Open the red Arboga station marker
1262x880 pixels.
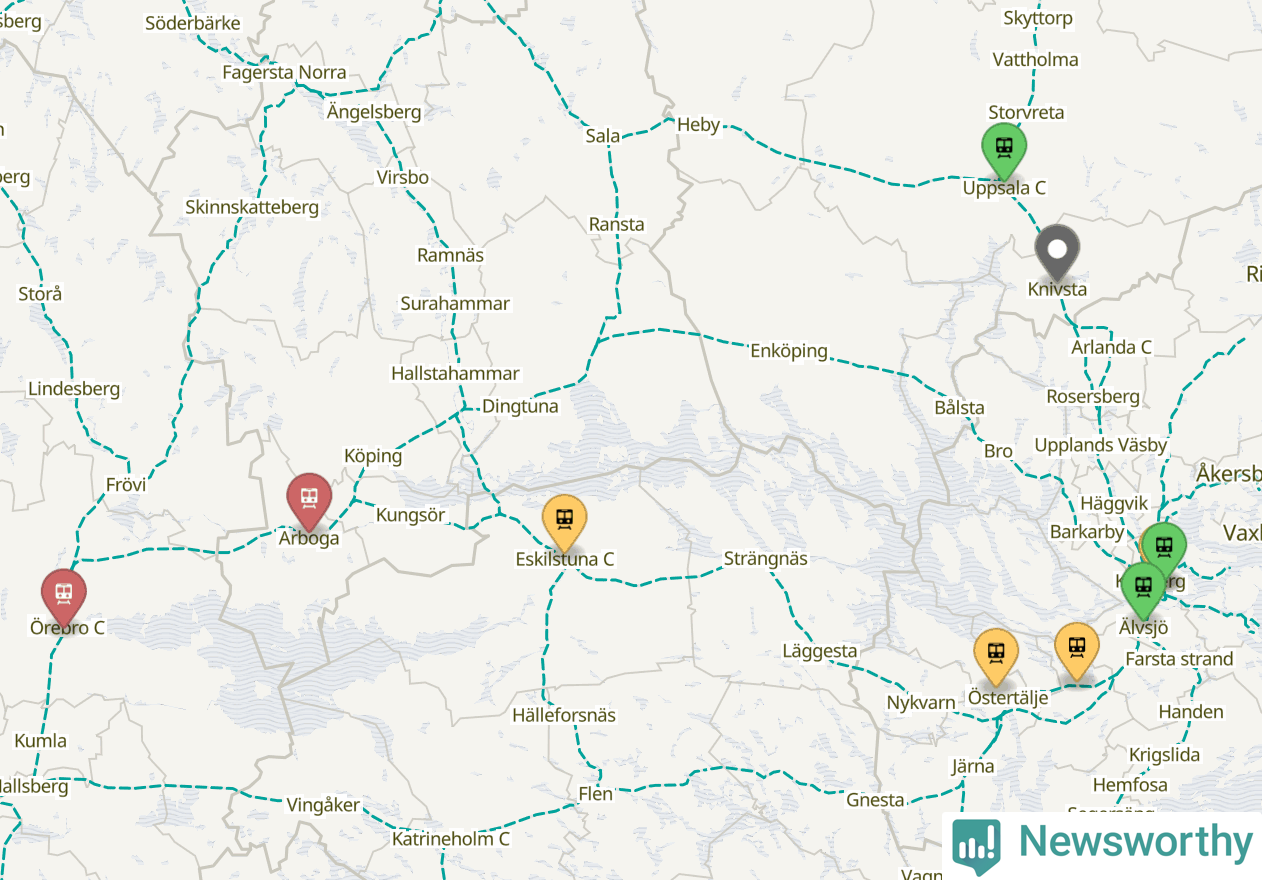coord(309,499)
